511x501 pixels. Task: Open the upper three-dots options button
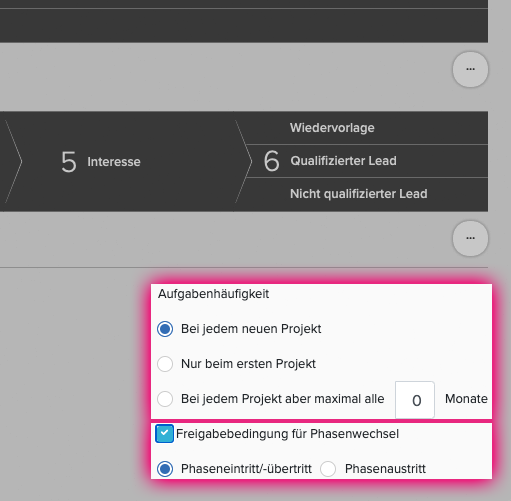[470, 69]
